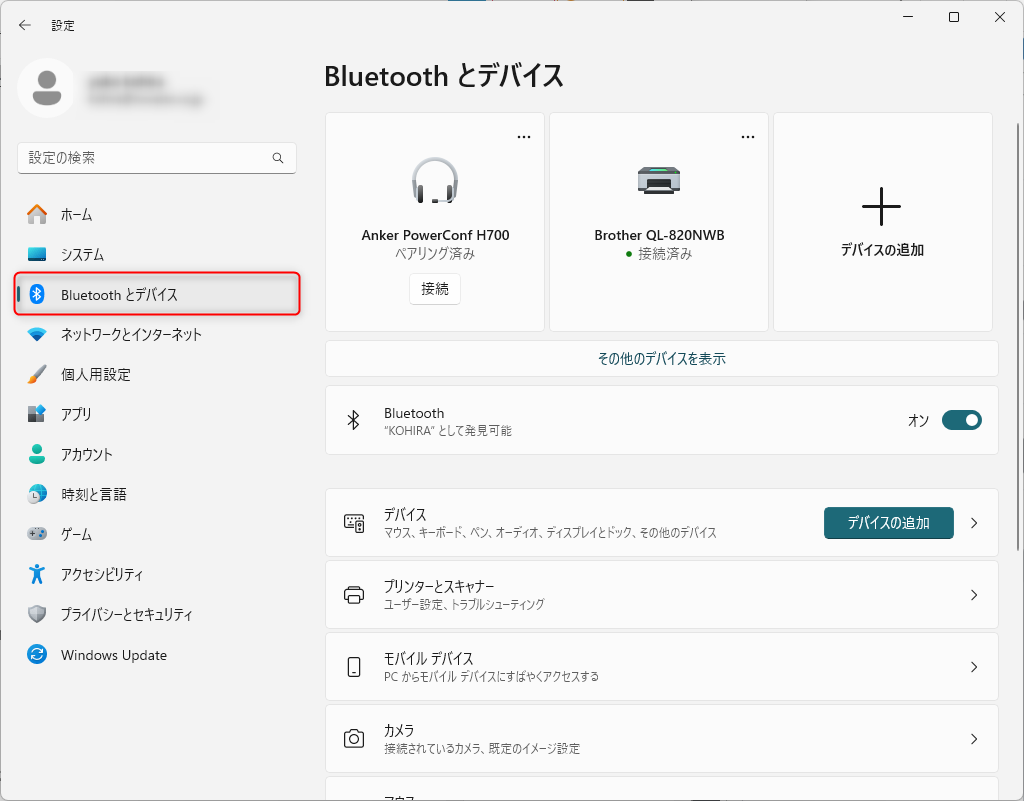Open more options for Brother QL-820NWB
The width and height of the screenshot is (1024, 801).
click(748, 137)
